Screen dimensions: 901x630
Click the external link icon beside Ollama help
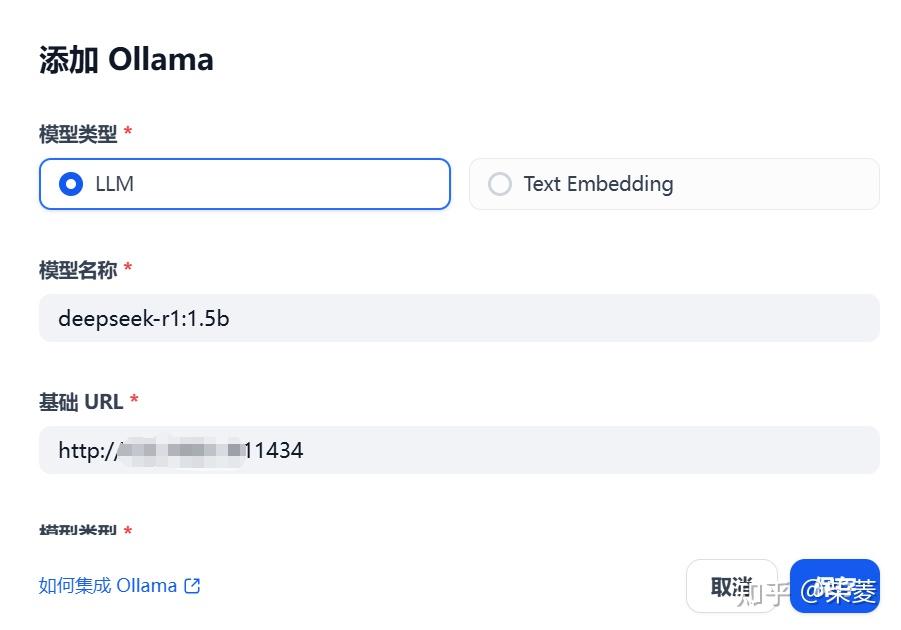pos(192,586)
